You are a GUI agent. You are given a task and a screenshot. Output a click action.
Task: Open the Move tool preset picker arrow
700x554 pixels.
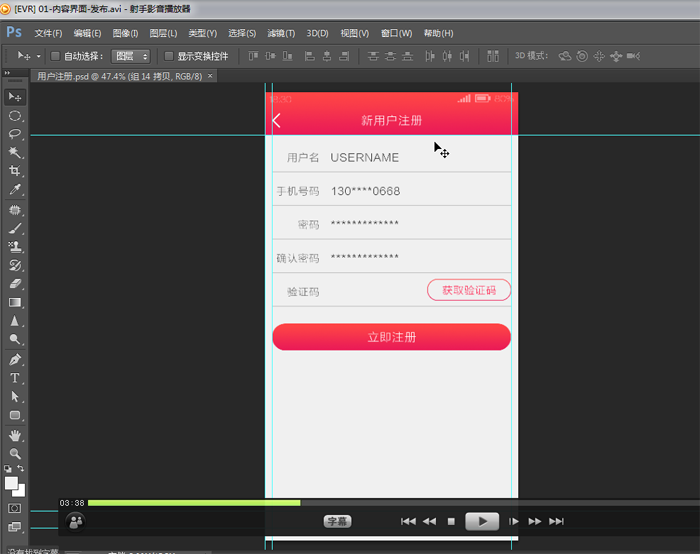coord(38,56)
